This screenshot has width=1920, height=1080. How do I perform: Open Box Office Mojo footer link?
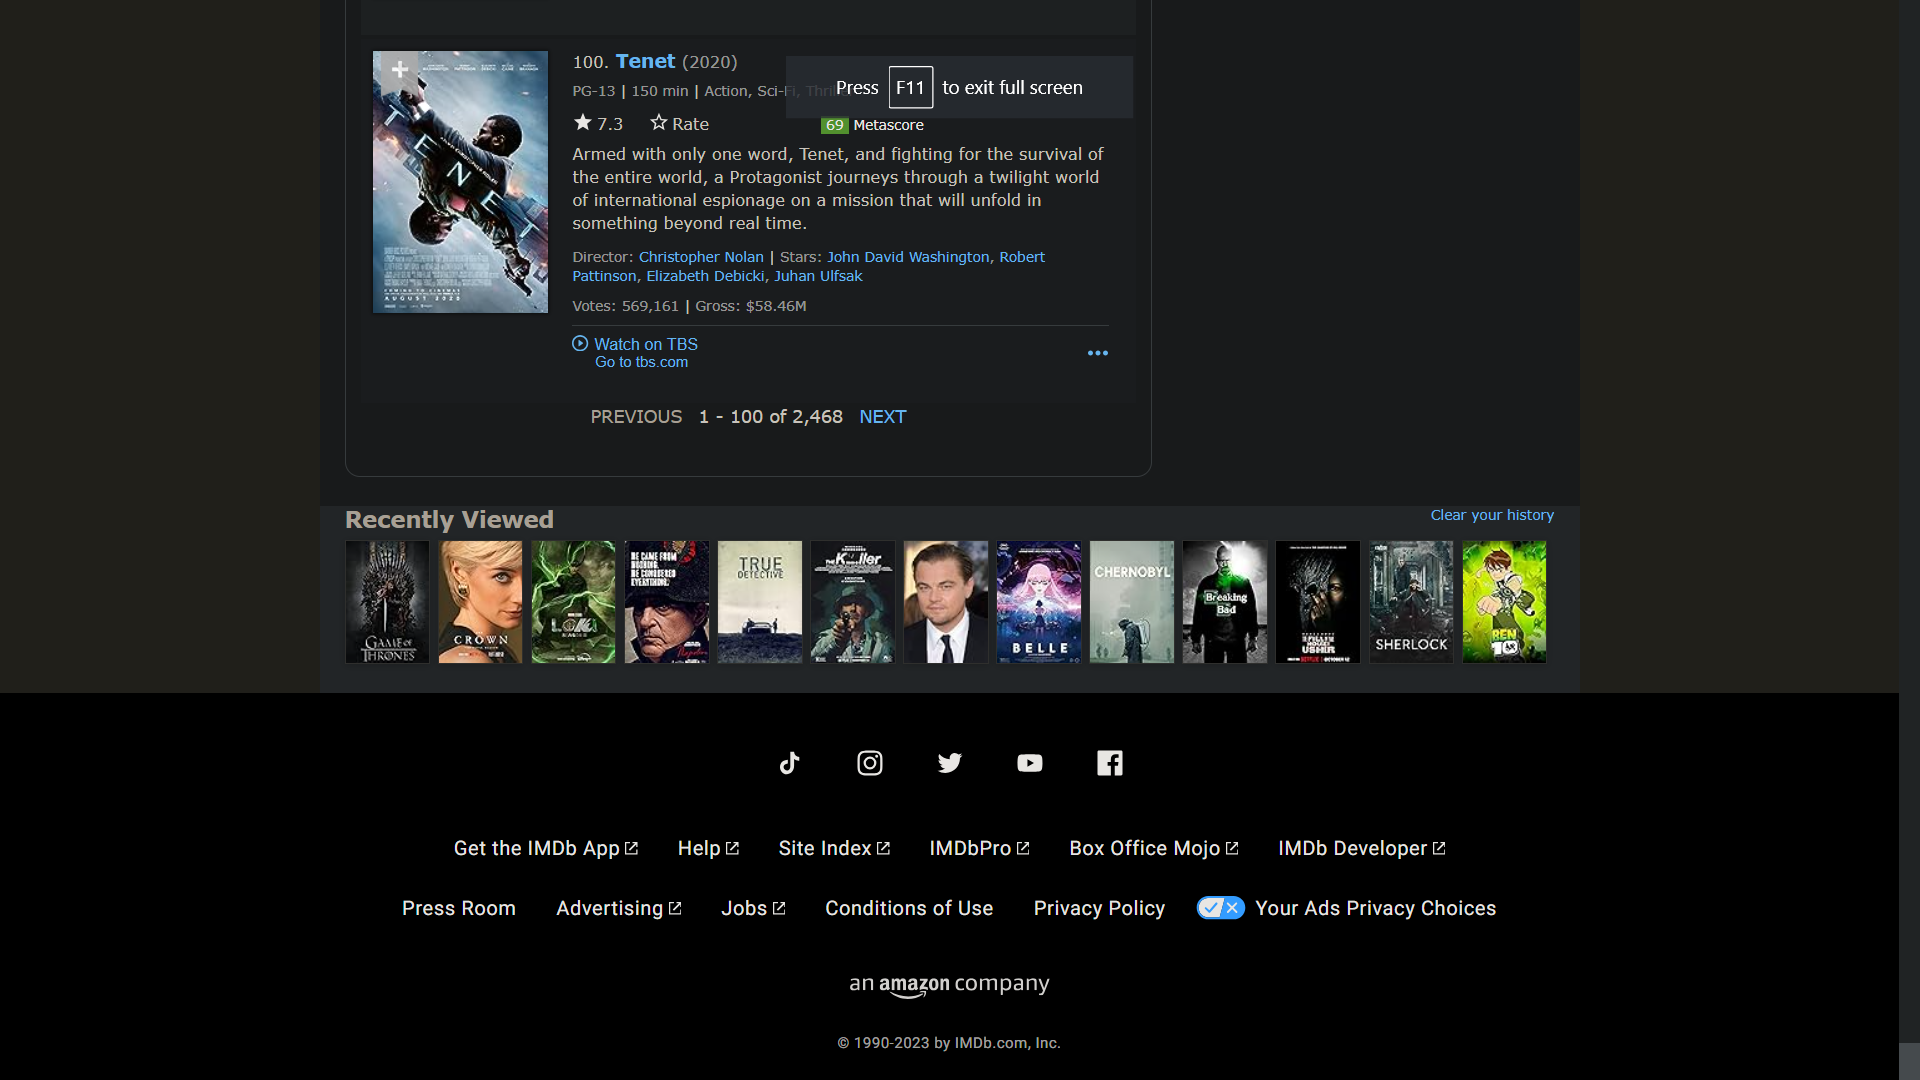[x=1154, y=848]
